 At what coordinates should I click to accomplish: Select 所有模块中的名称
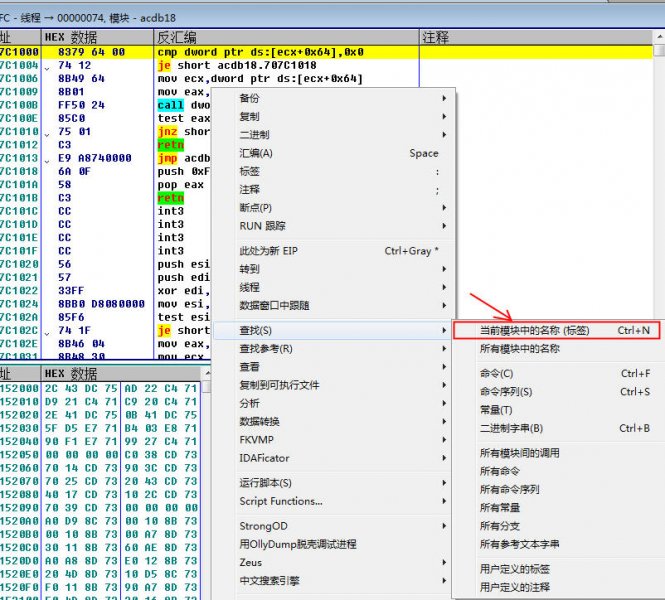click(557, 349)
